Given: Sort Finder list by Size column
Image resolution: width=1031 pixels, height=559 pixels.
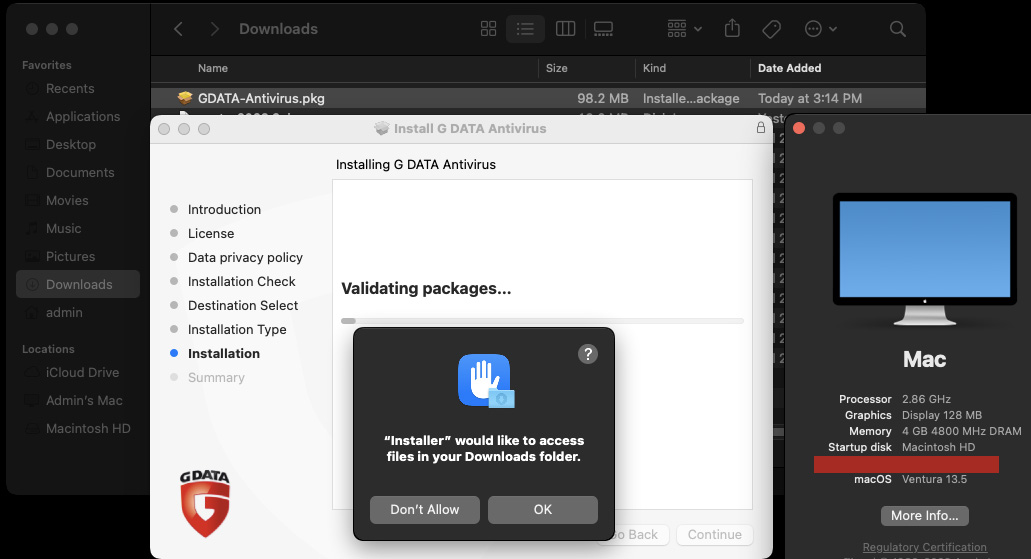Looking at the screenshot, I should click(556, 68).
